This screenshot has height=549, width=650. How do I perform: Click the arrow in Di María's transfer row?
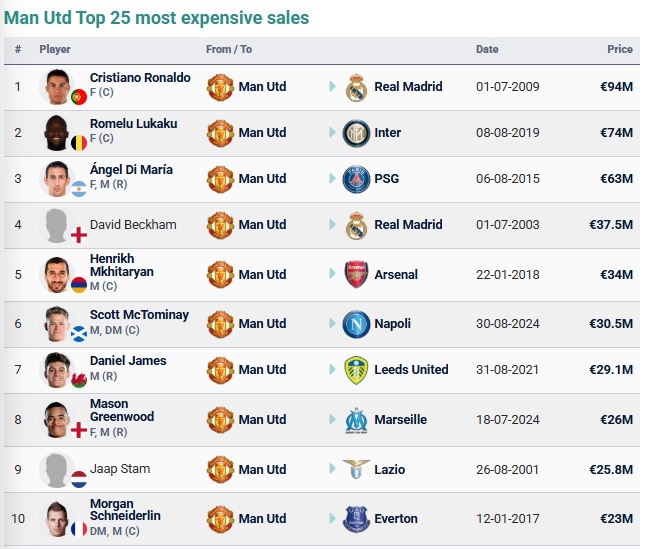pos(332,179)
